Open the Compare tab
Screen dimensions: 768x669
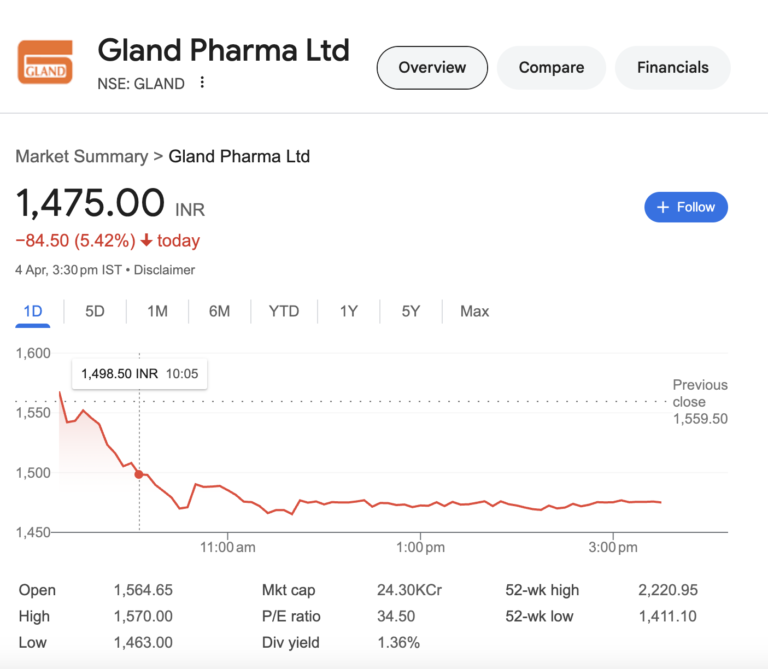click(551, 68)
